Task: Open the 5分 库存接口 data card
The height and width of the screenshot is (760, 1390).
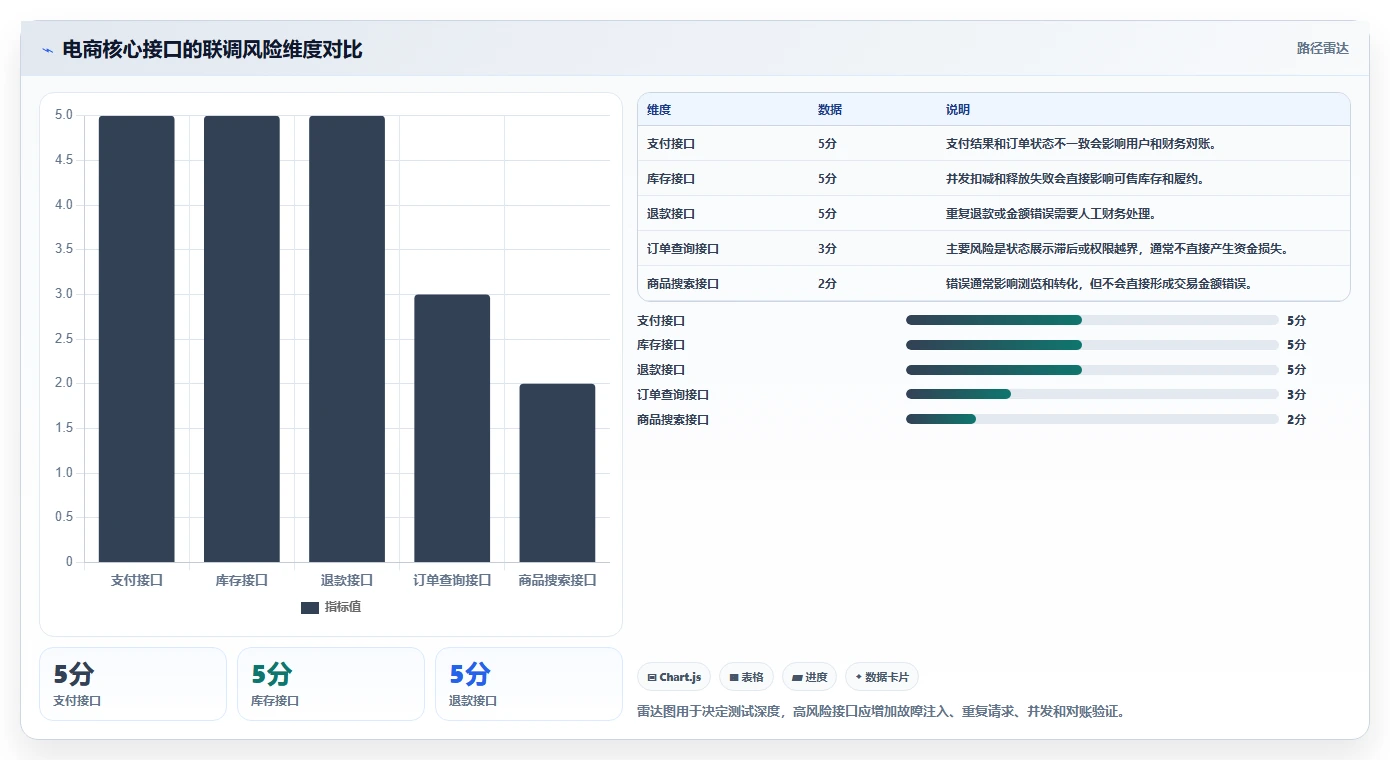Action: pos(331,684)
